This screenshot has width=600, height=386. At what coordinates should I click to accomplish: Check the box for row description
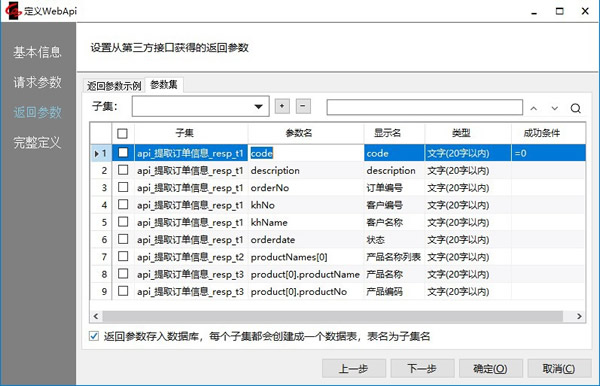click(123, 170)
